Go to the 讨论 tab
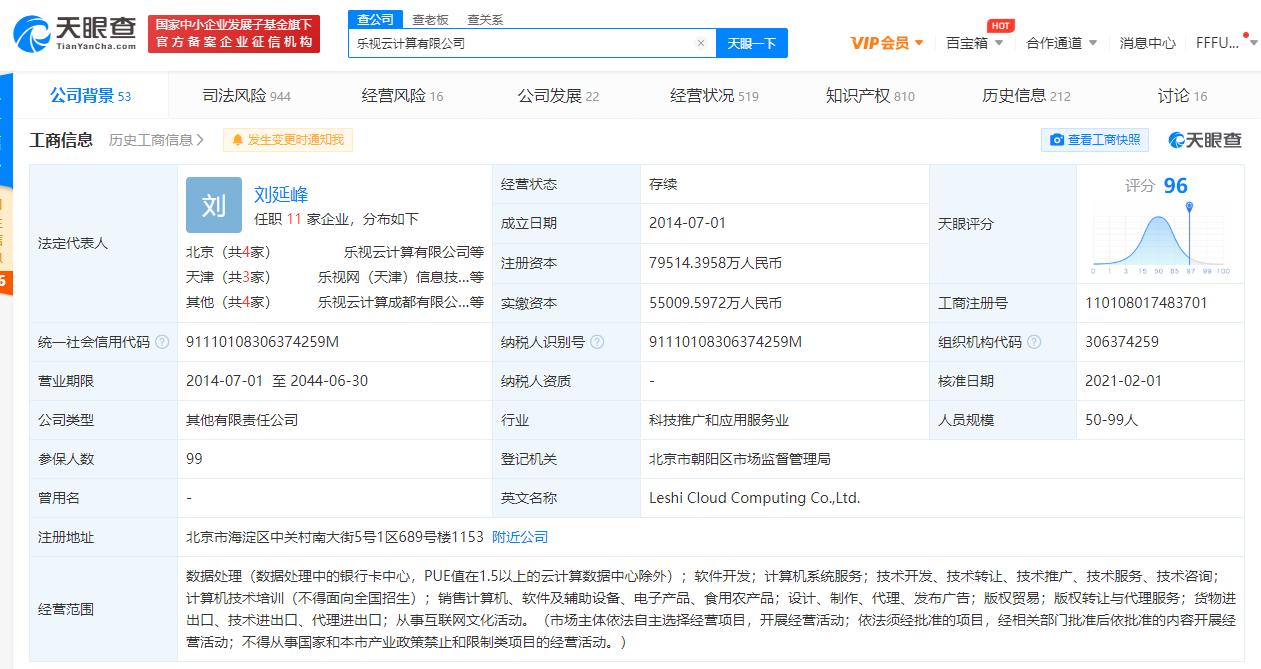Screen dimensions: 1261x669 click(x=1182, y=96)
